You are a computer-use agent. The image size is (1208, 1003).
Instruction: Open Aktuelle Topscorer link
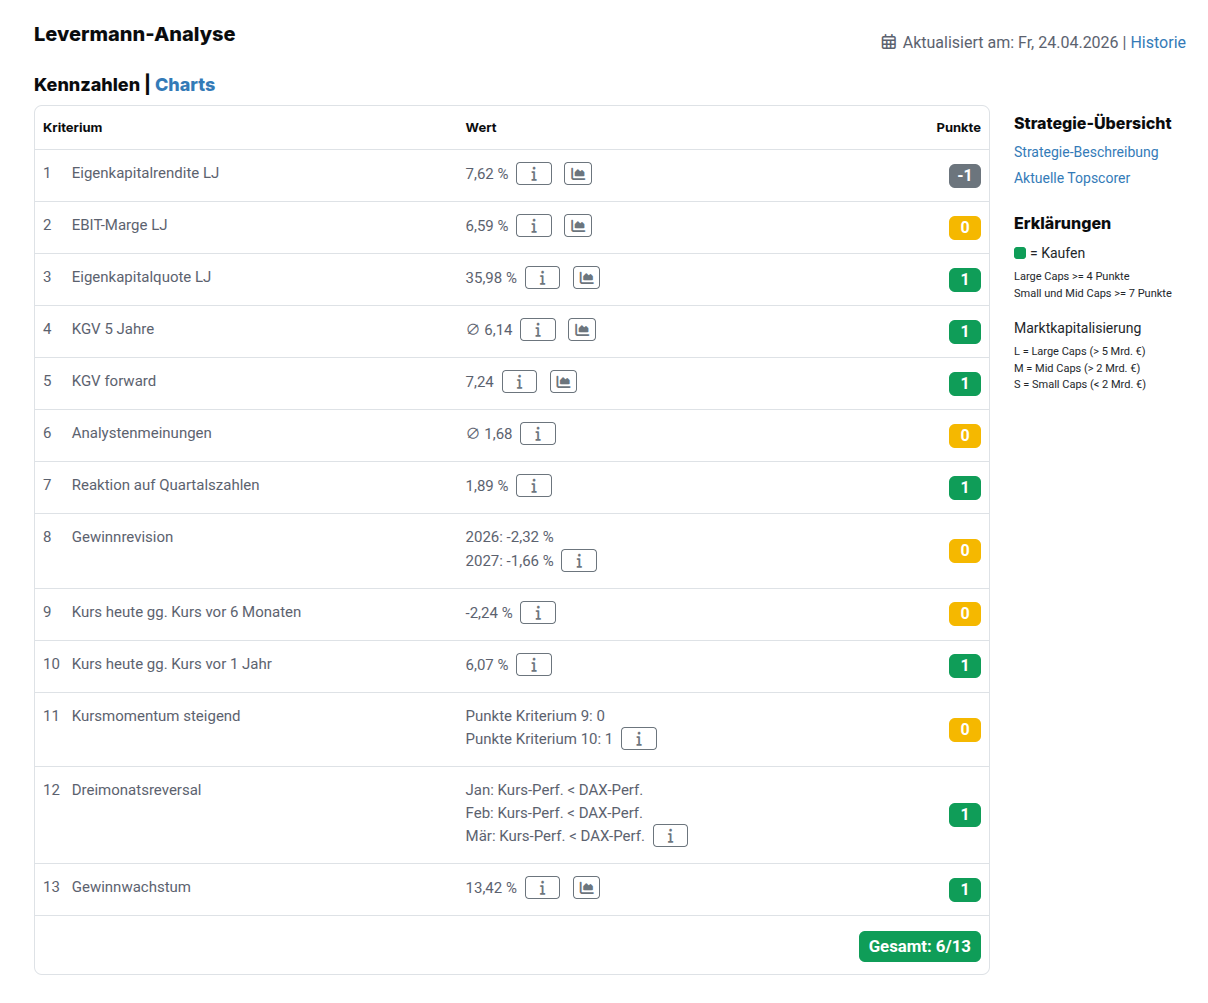point(1072,178)
